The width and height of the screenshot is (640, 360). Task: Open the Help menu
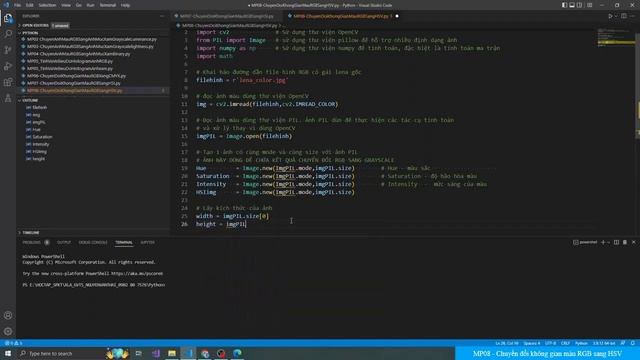(125, 5)
